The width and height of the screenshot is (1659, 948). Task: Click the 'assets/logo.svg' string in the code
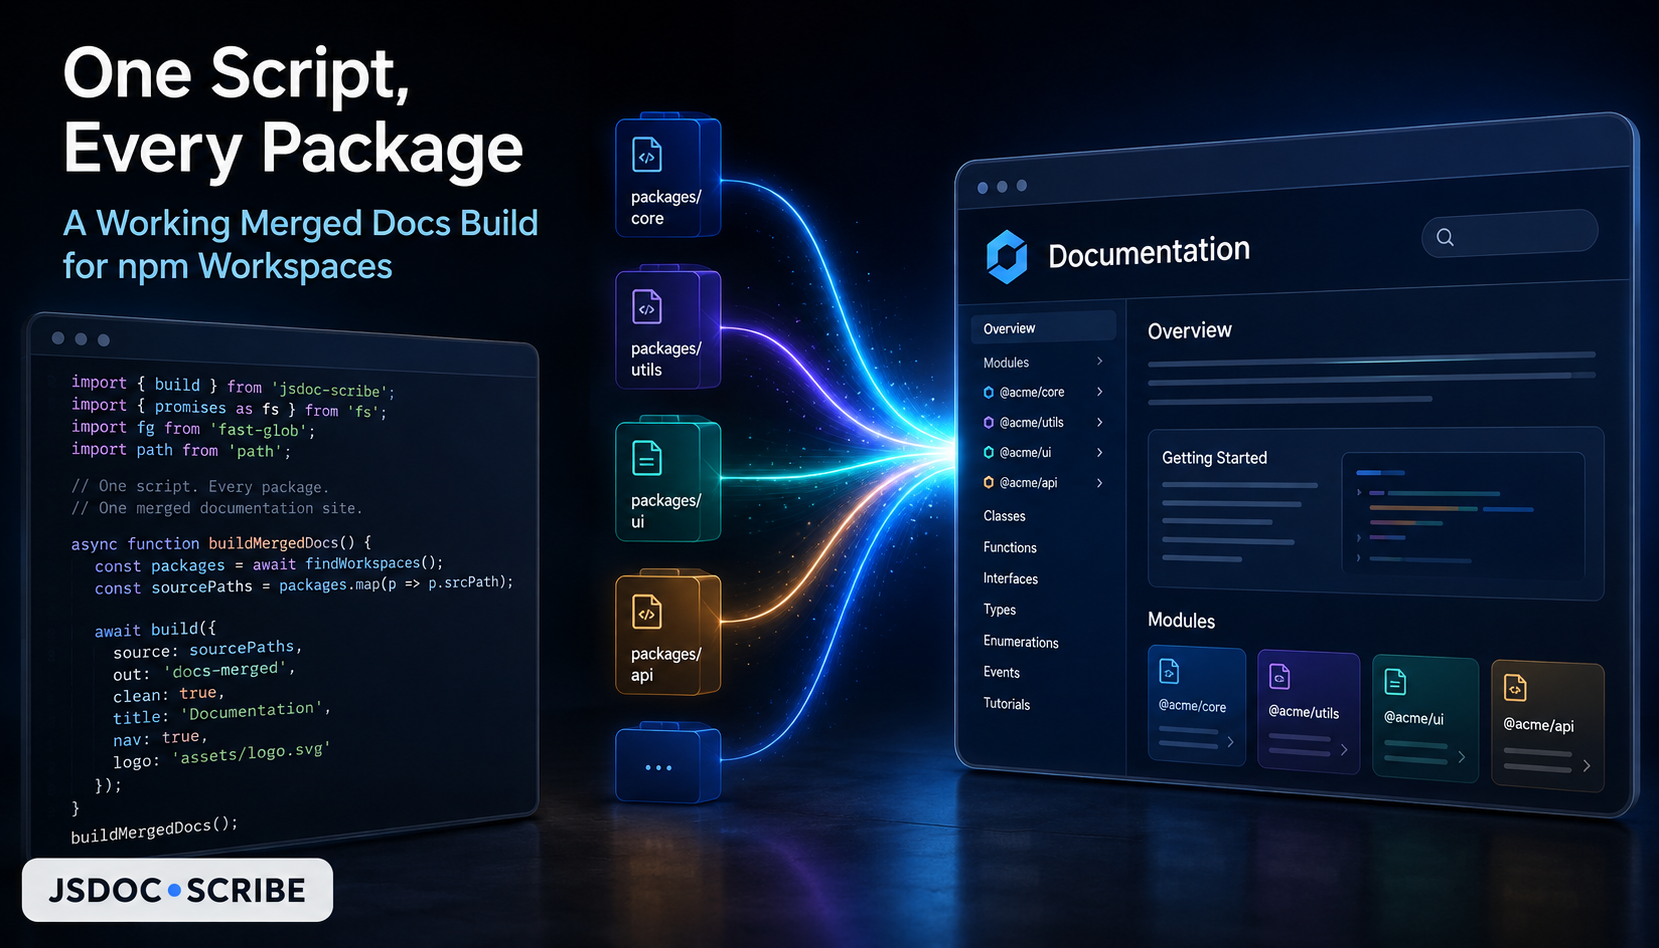click(251, 754)
